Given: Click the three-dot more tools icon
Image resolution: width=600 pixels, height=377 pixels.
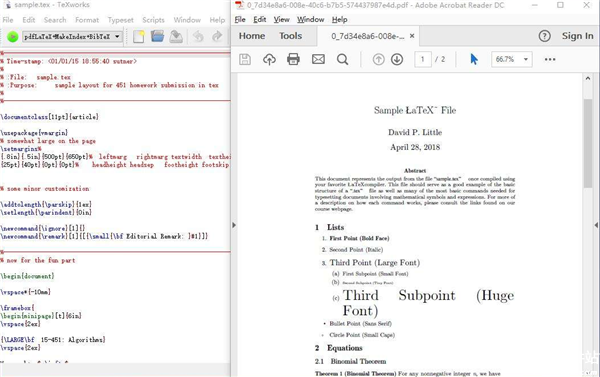Looking at the screenshot, I should click(550, 59).
